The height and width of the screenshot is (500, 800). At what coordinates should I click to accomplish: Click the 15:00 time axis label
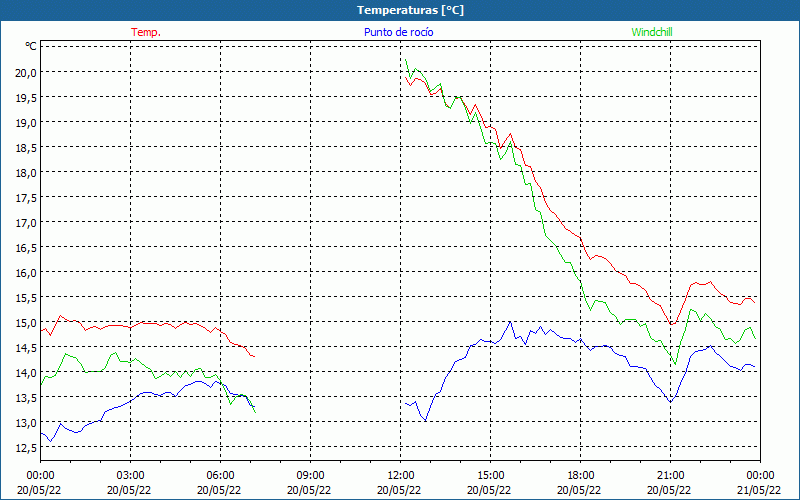click(490, 475)
